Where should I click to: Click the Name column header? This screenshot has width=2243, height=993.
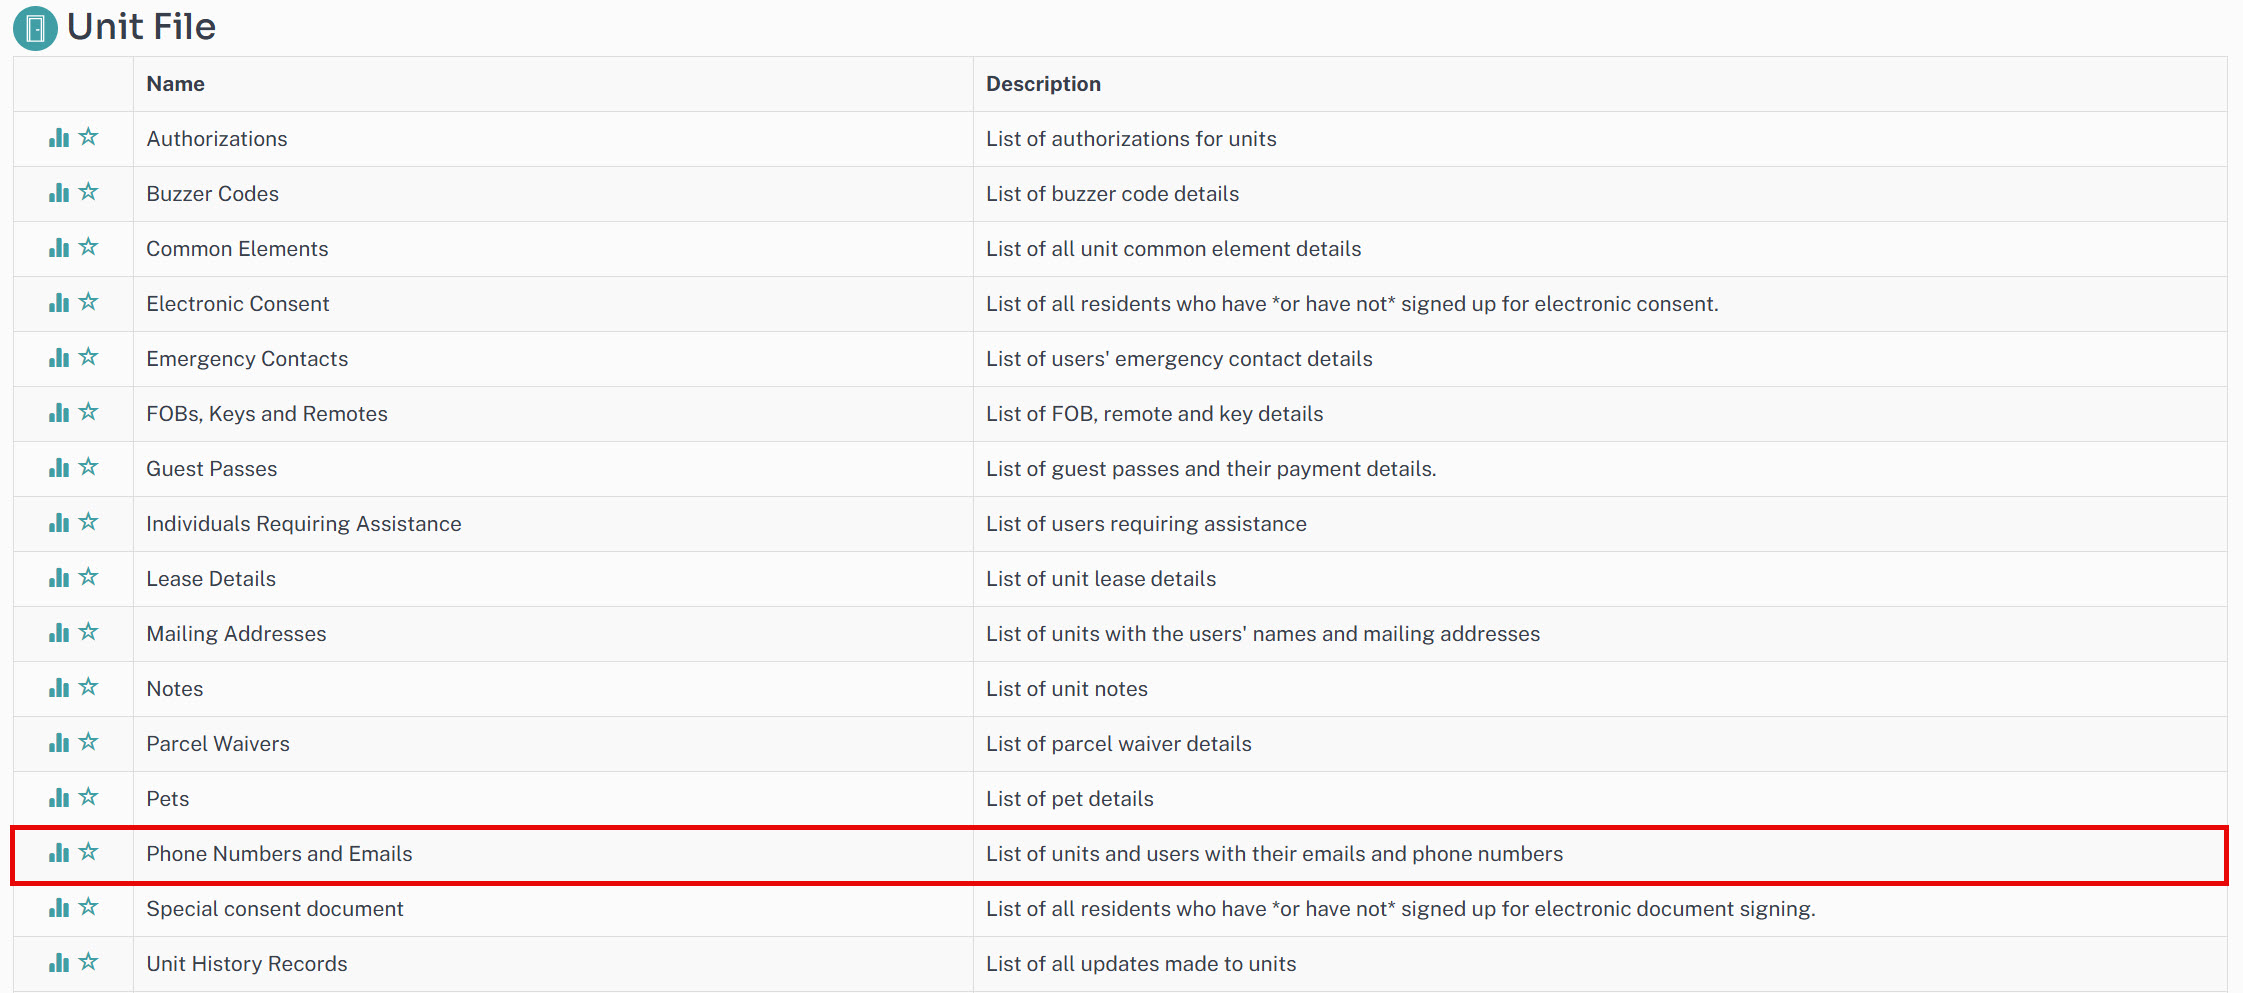coord(176,84)
